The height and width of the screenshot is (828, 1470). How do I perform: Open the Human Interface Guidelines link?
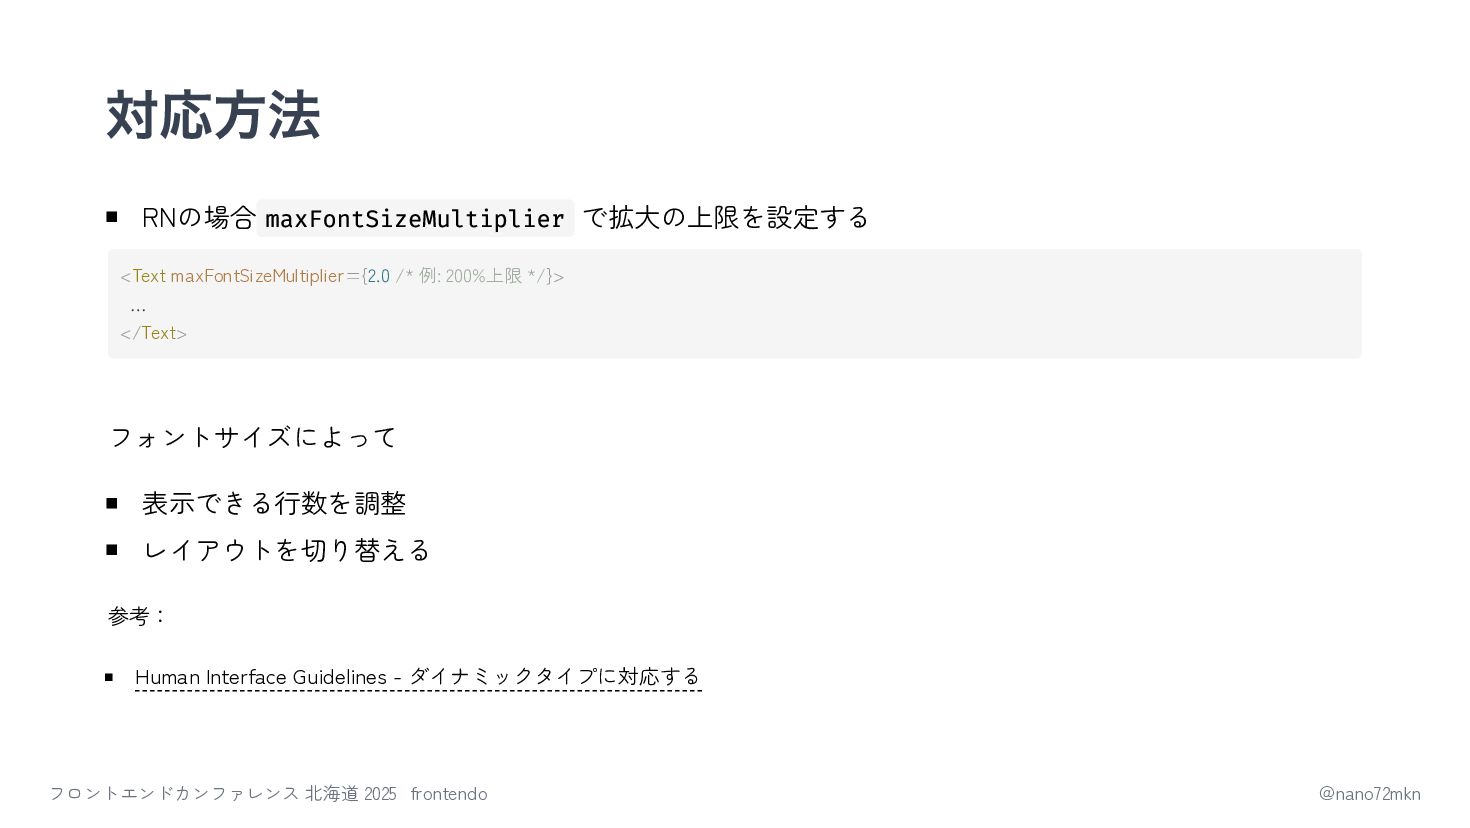(x=418, y=677)
